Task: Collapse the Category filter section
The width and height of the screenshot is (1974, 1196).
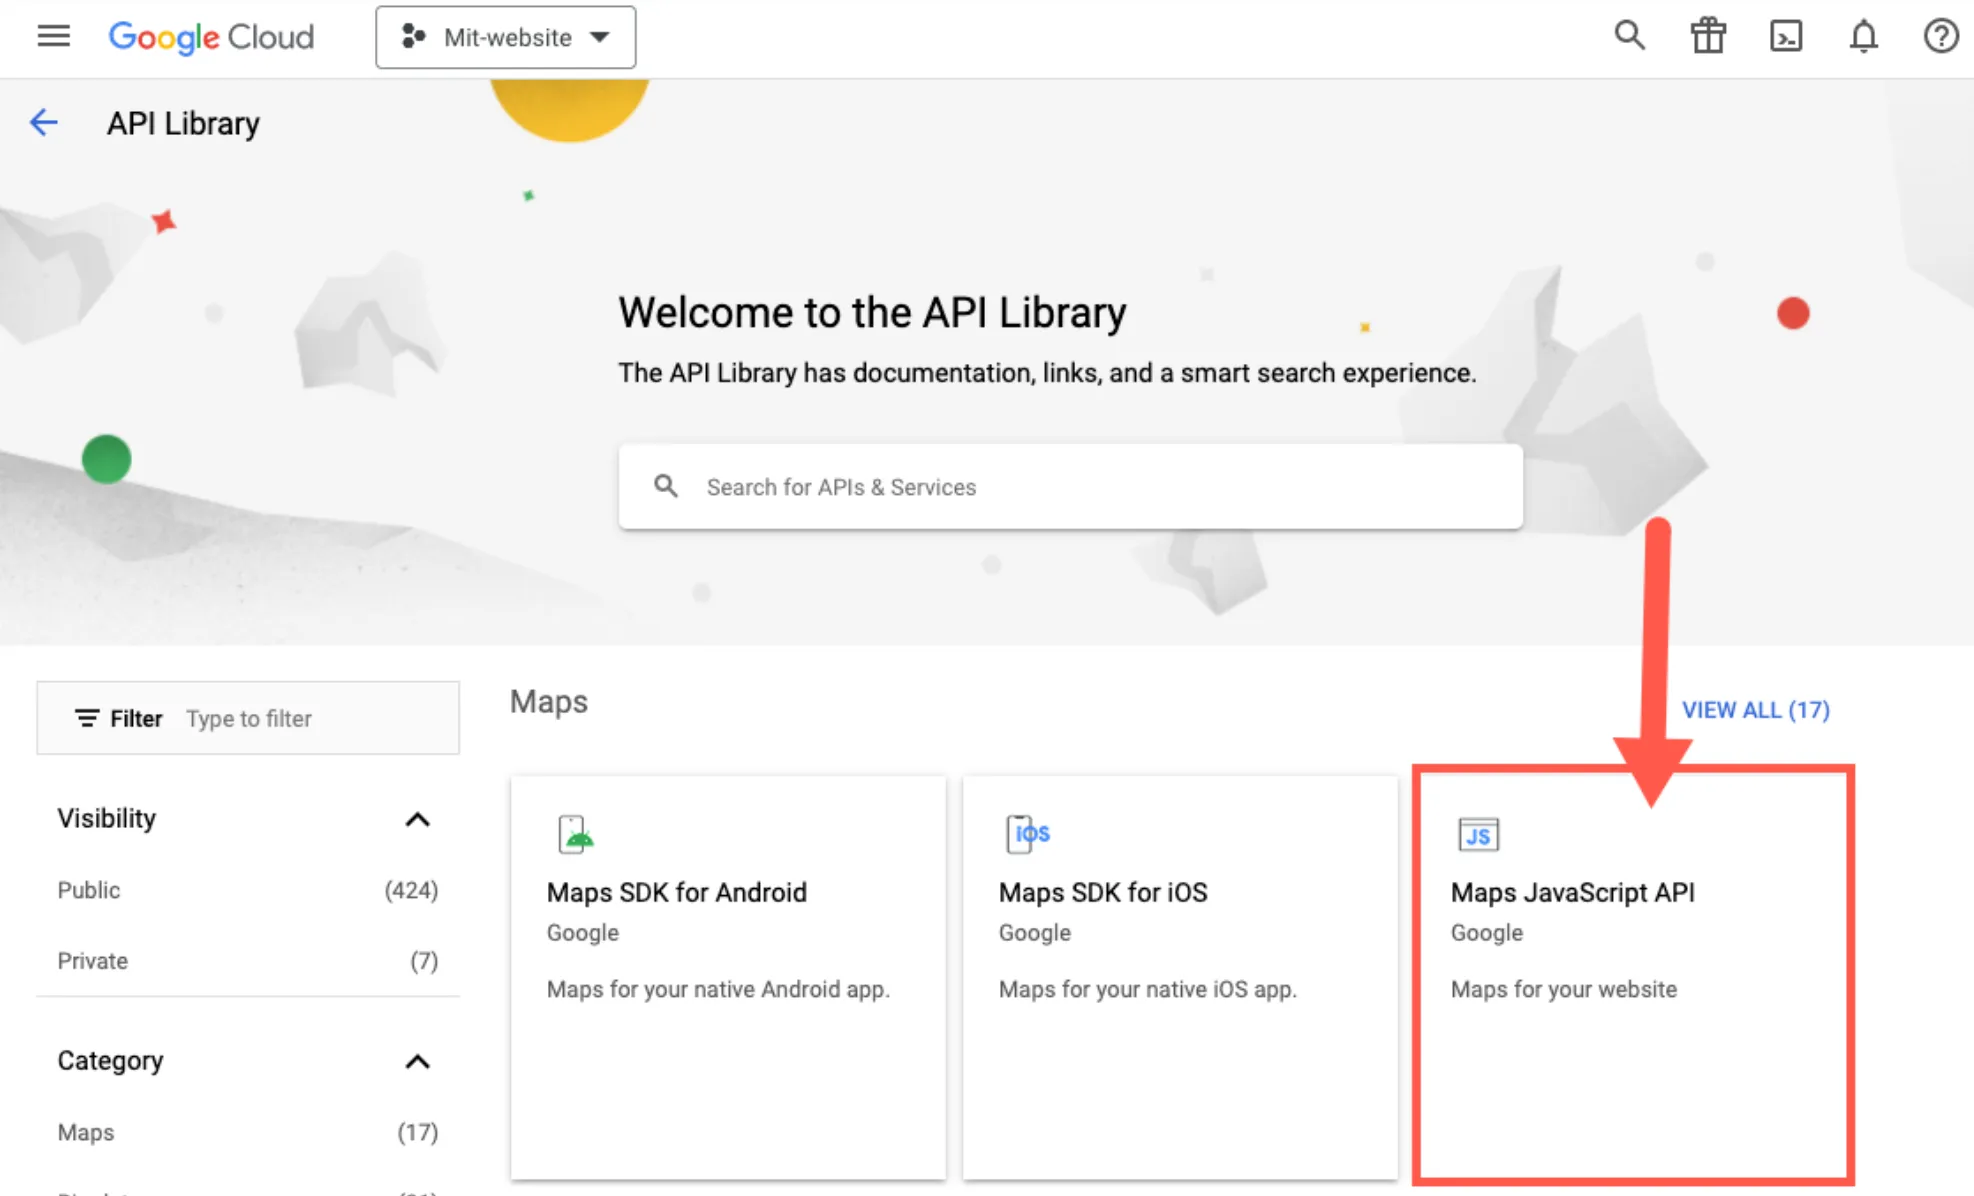Action: pos(418,1062)
